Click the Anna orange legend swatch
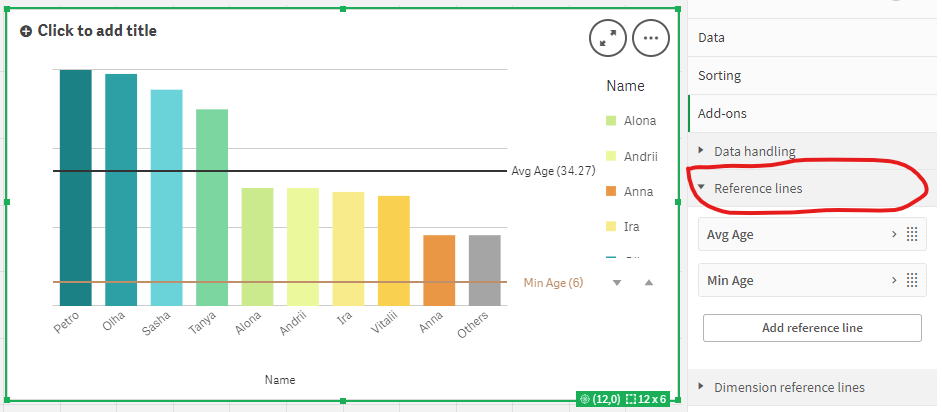942x412 pixels. coord(610,191)
